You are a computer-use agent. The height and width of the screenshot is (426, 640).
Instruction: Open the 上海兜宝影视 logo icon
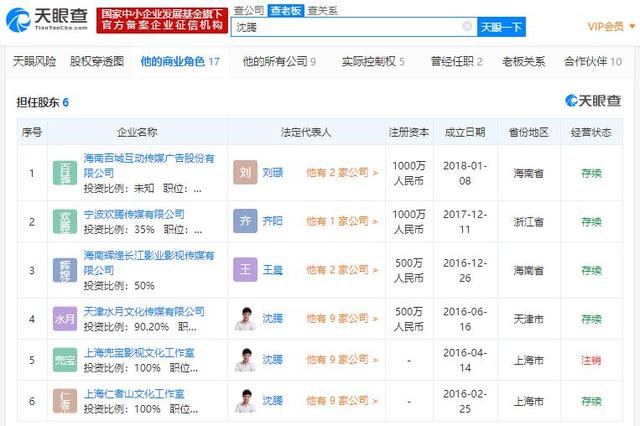click(65, 360)
